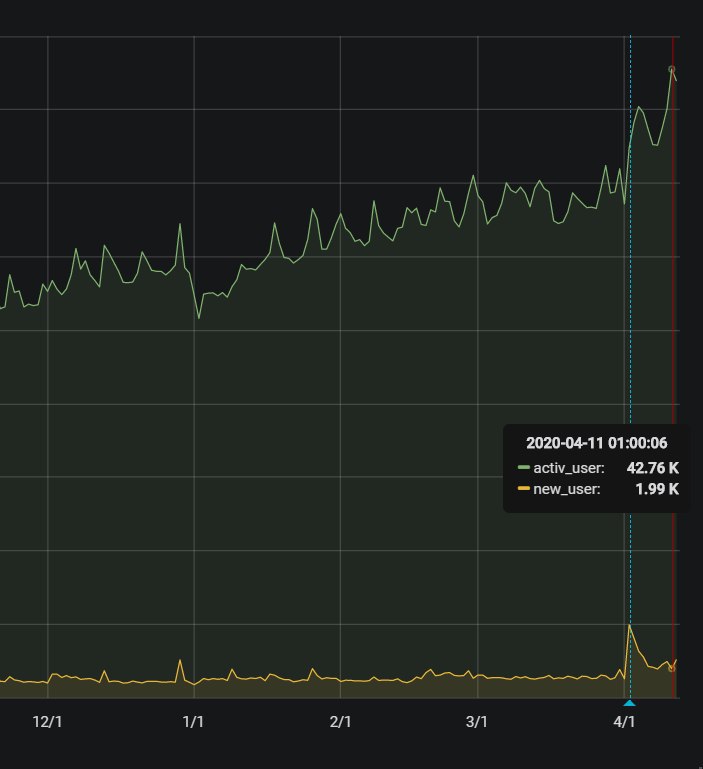Click the new_user label in the tooltip
This screenshot has height=769, width=703.
coord(567,489)
